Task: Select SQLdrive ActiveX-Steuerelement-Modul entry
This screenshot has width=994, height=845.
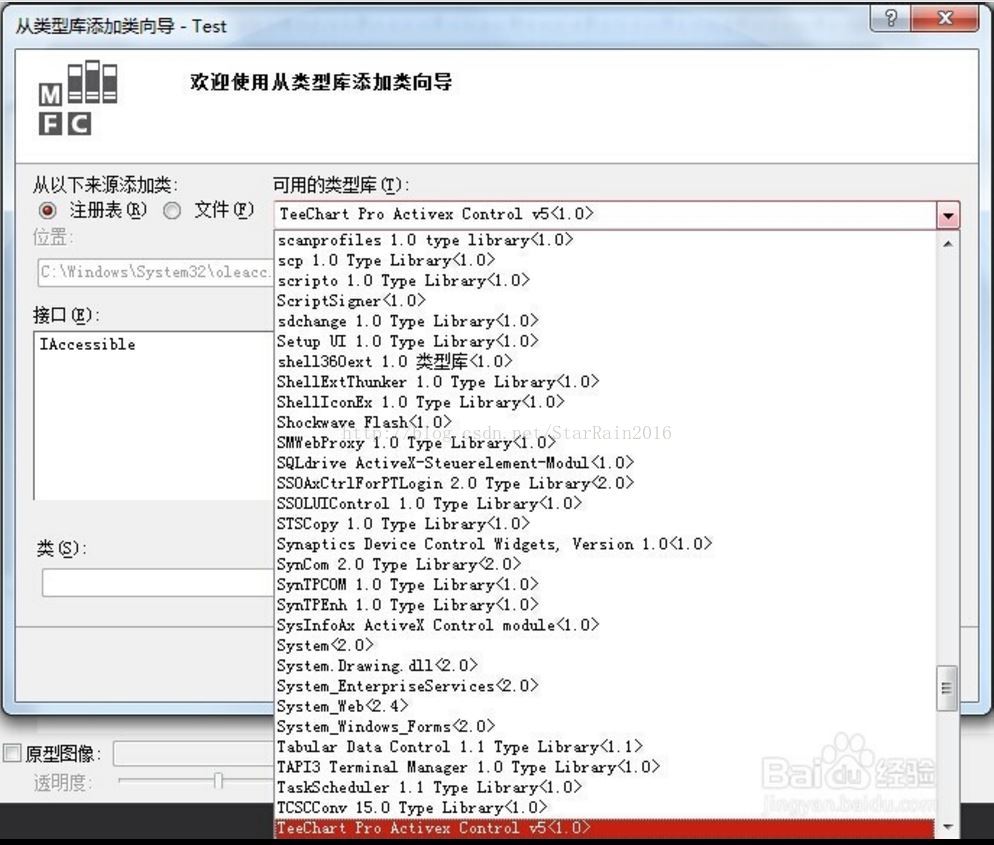Action: pyautogui.click(x=605, y=463)
